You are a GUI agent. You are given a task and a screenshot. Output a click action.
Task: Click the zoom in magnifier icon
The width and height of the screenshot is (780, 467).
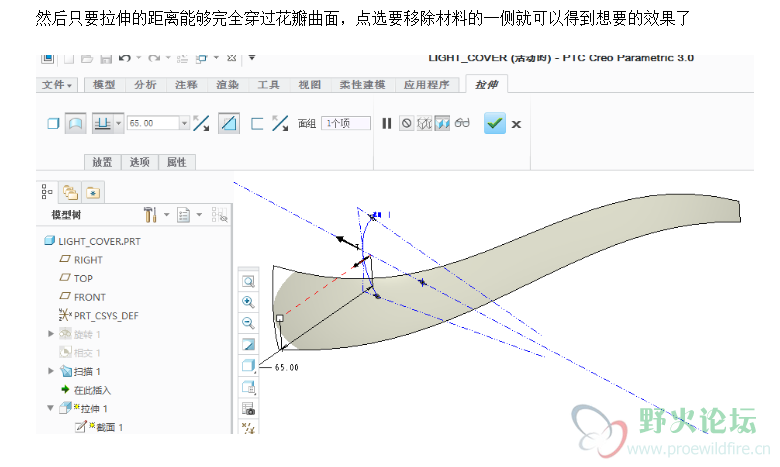point(248,302)
